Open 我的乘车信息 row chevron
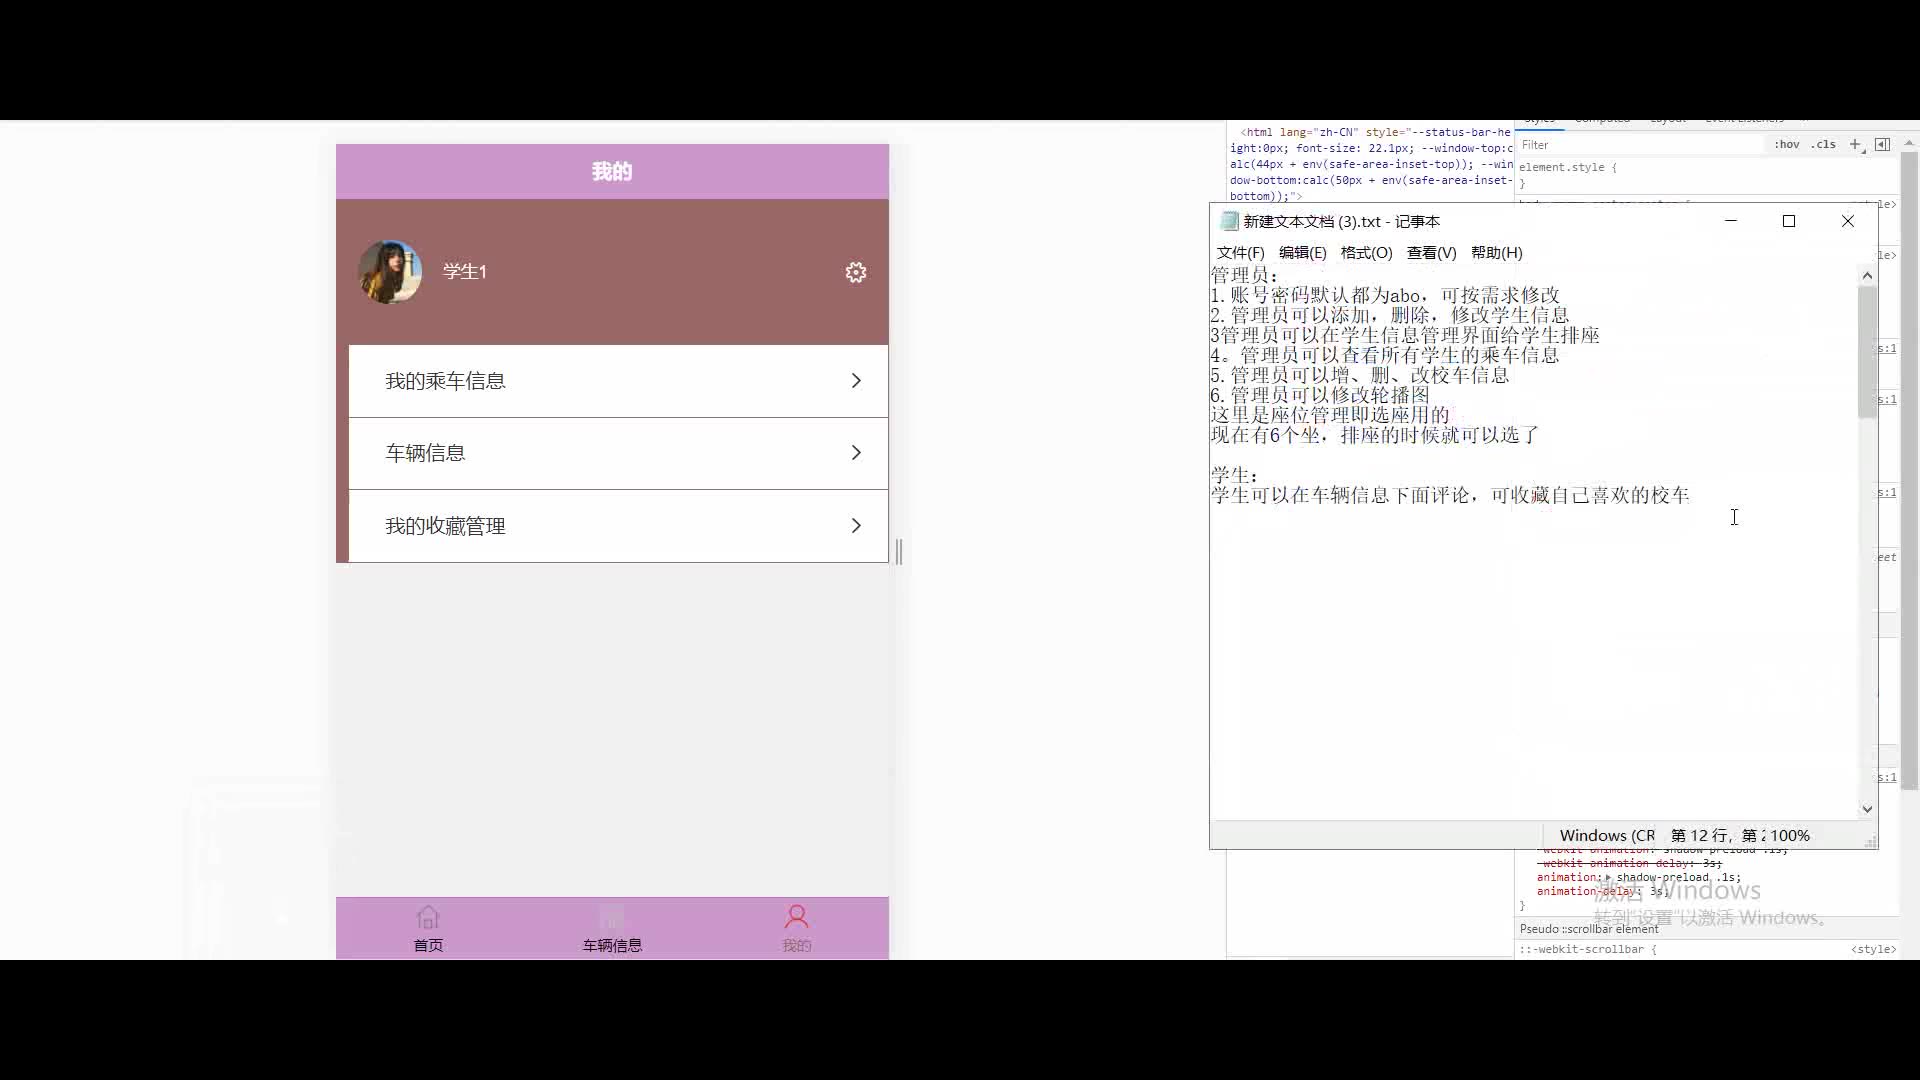Image resolution: width=1920 pixels, height=1080 pixels. 856,381
